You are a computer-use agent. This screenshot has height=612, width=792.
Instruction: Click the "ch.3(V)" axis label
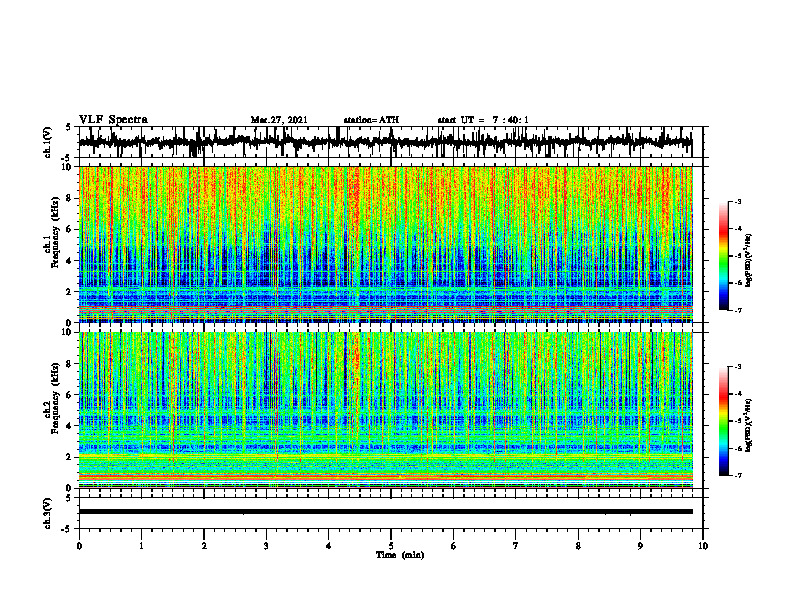48,513
